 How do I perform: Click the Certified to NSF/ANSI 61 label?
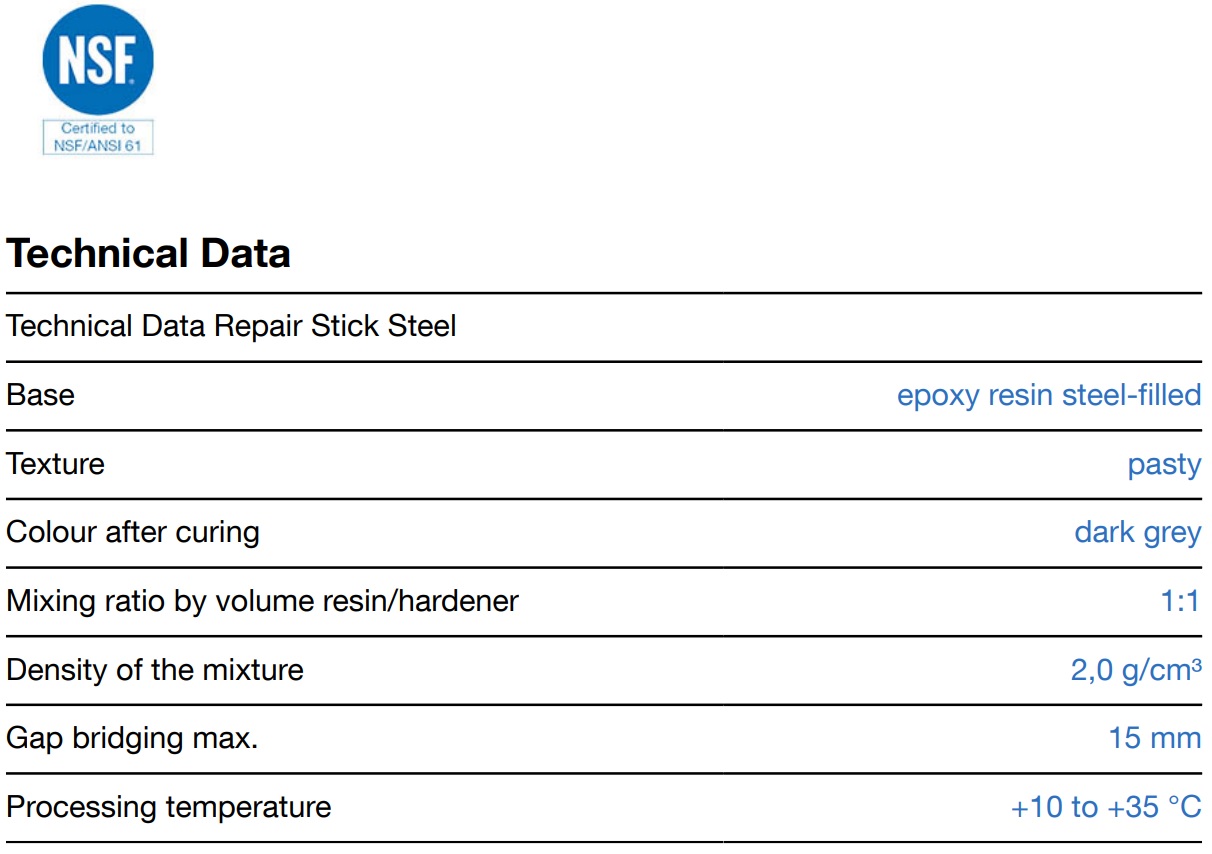coord(97,137)
